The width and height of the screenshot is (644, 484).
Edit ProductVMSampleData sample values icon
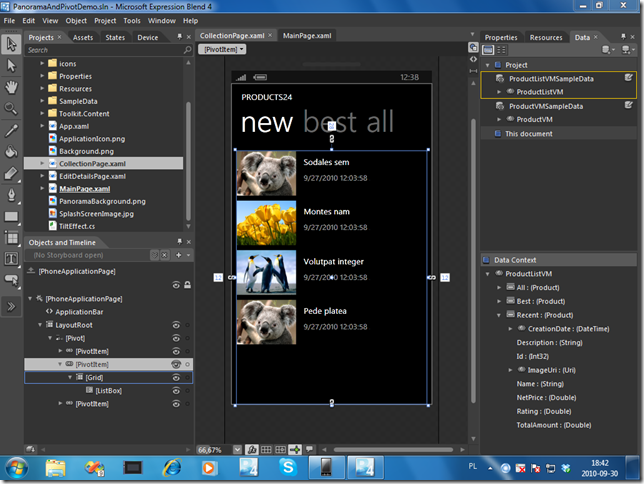[628, 105]
